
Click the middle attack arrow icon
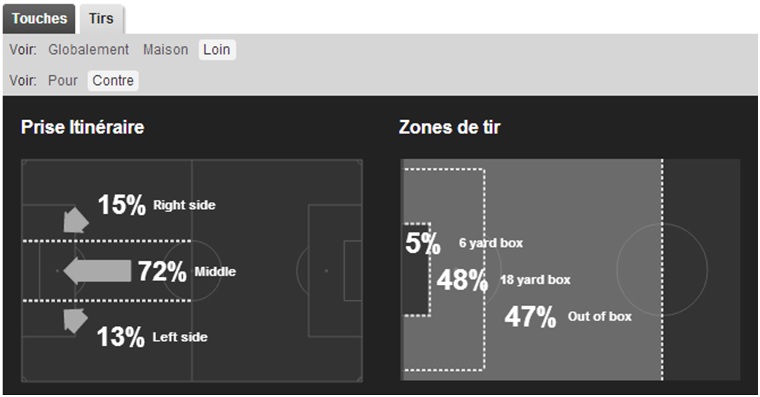pos(97,271)
